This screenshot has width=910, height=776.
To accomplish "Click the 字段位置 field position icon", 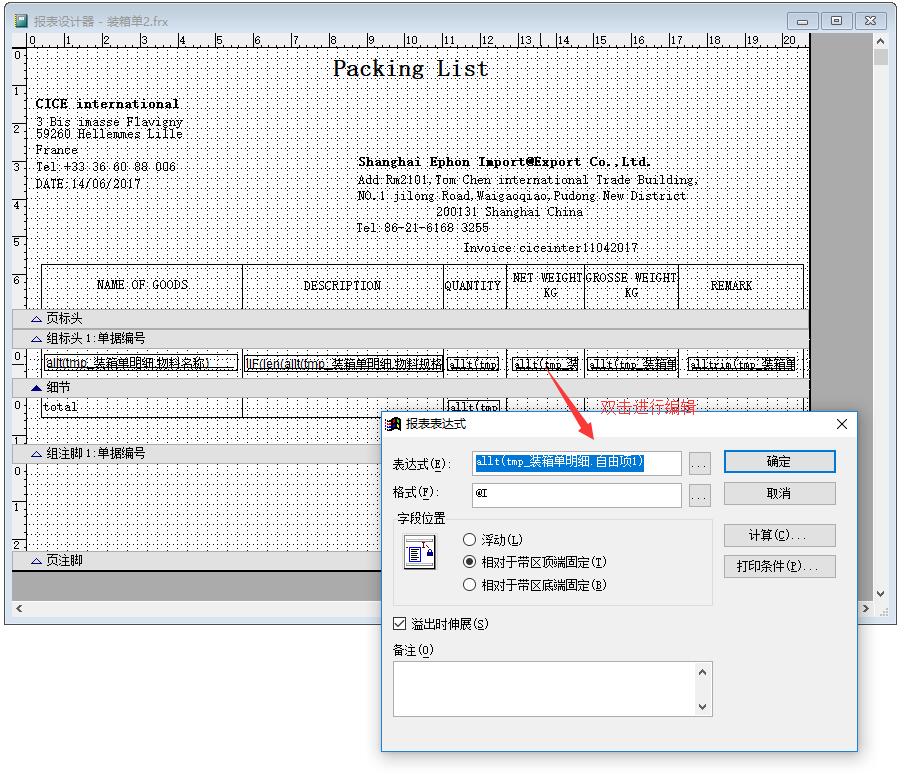I will click(420, 552).
